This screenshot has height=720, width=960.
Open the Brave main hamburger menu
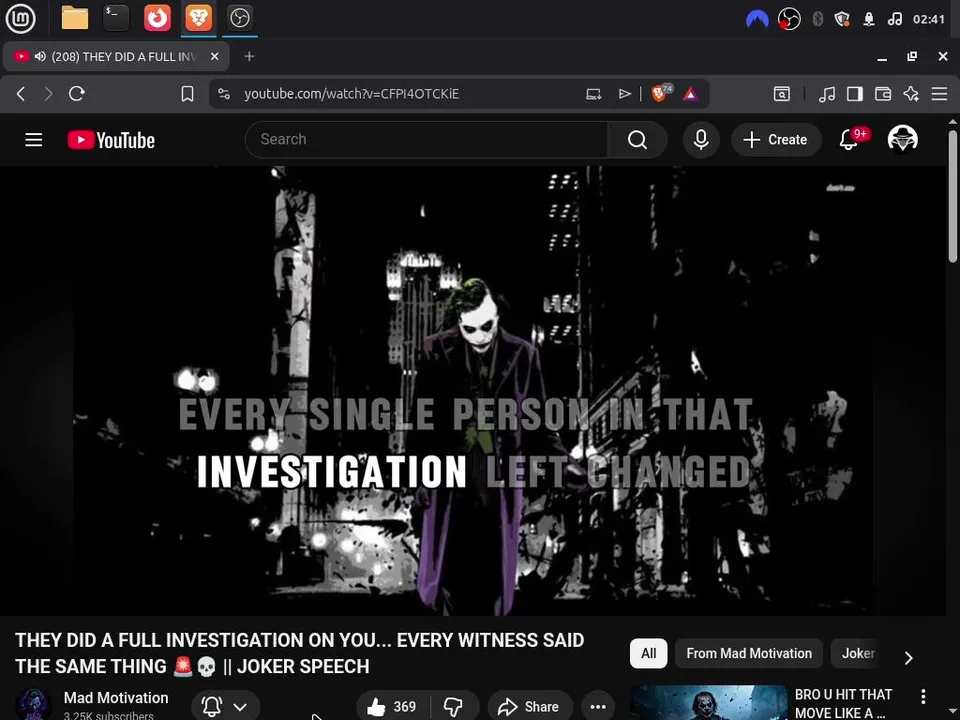(x=939, y=94)
